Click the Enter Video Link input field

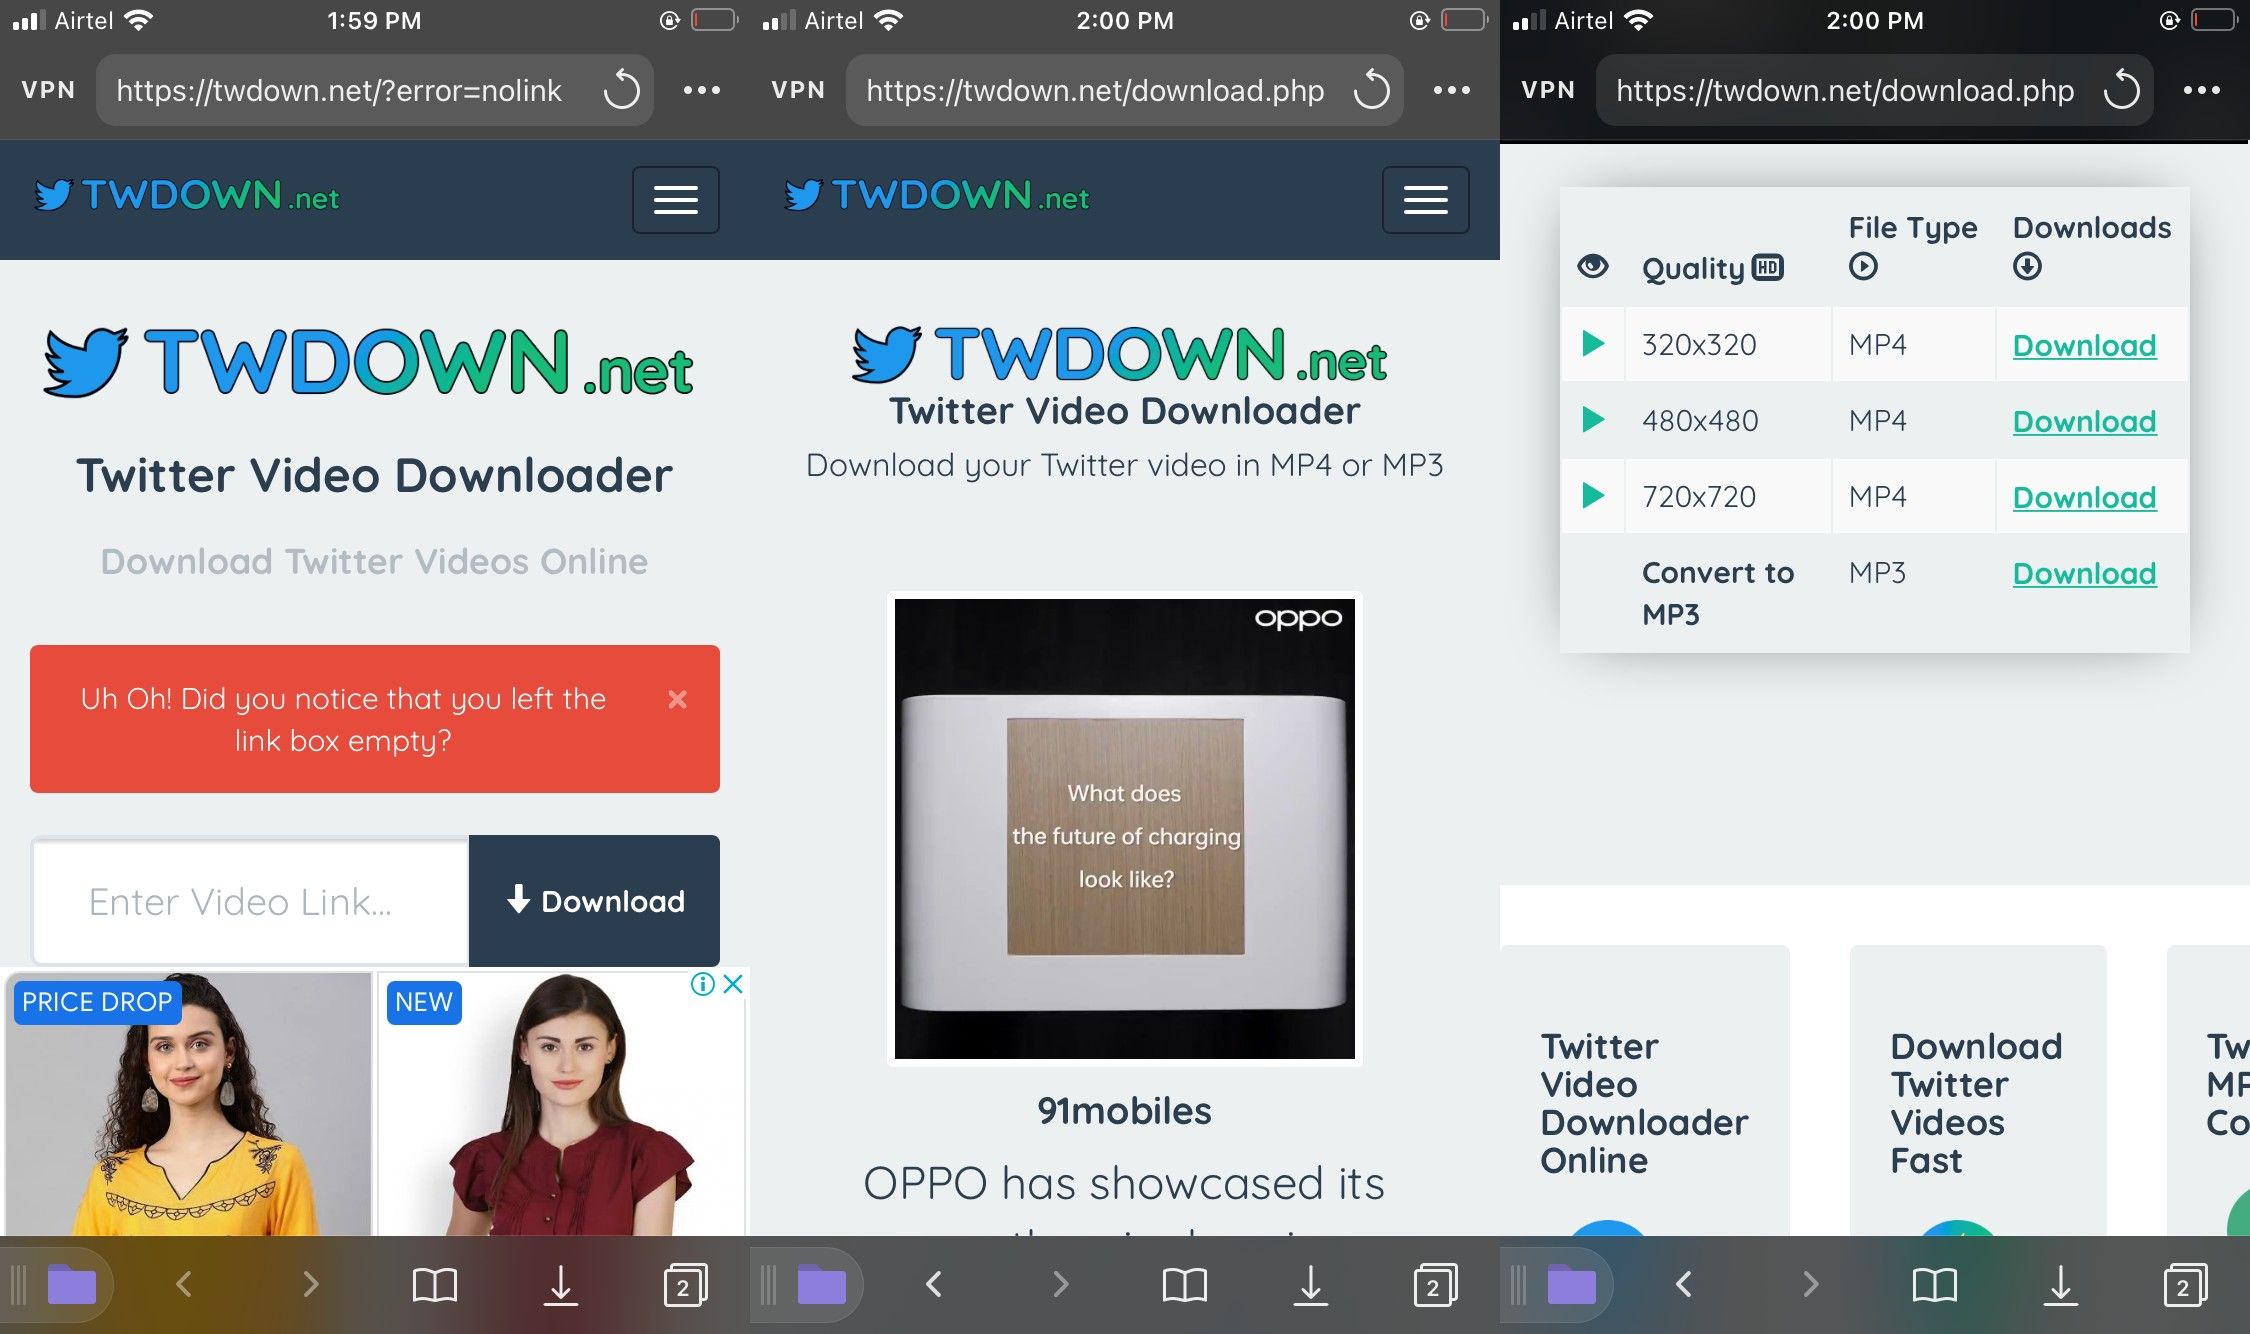(x=246, y=900)
